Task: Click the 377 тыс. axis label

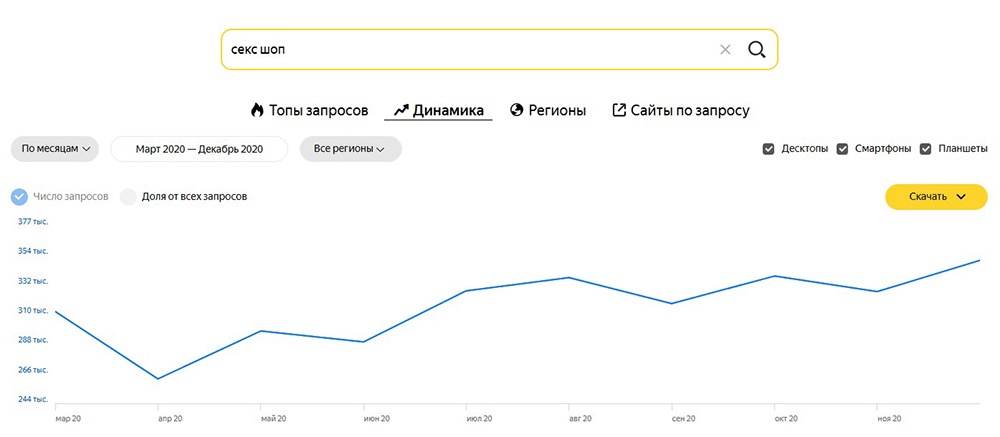Action: 34,221
